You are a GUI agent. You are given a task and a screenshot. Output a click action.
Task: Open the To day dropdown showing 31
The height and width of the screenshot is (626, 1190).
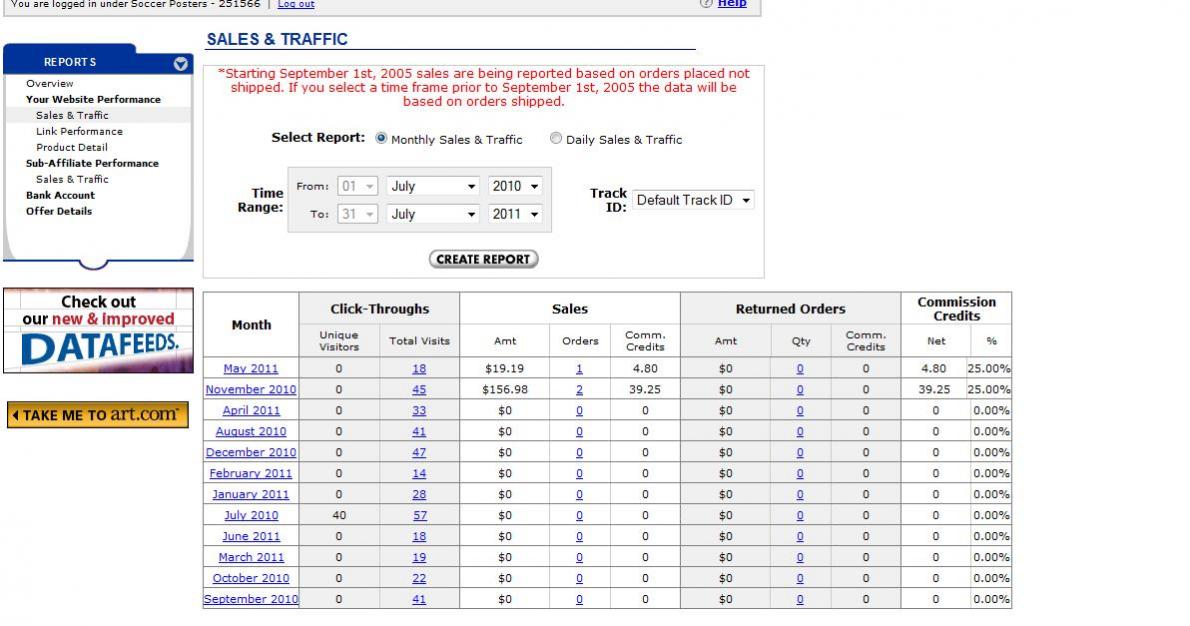[x=357, y=214]
